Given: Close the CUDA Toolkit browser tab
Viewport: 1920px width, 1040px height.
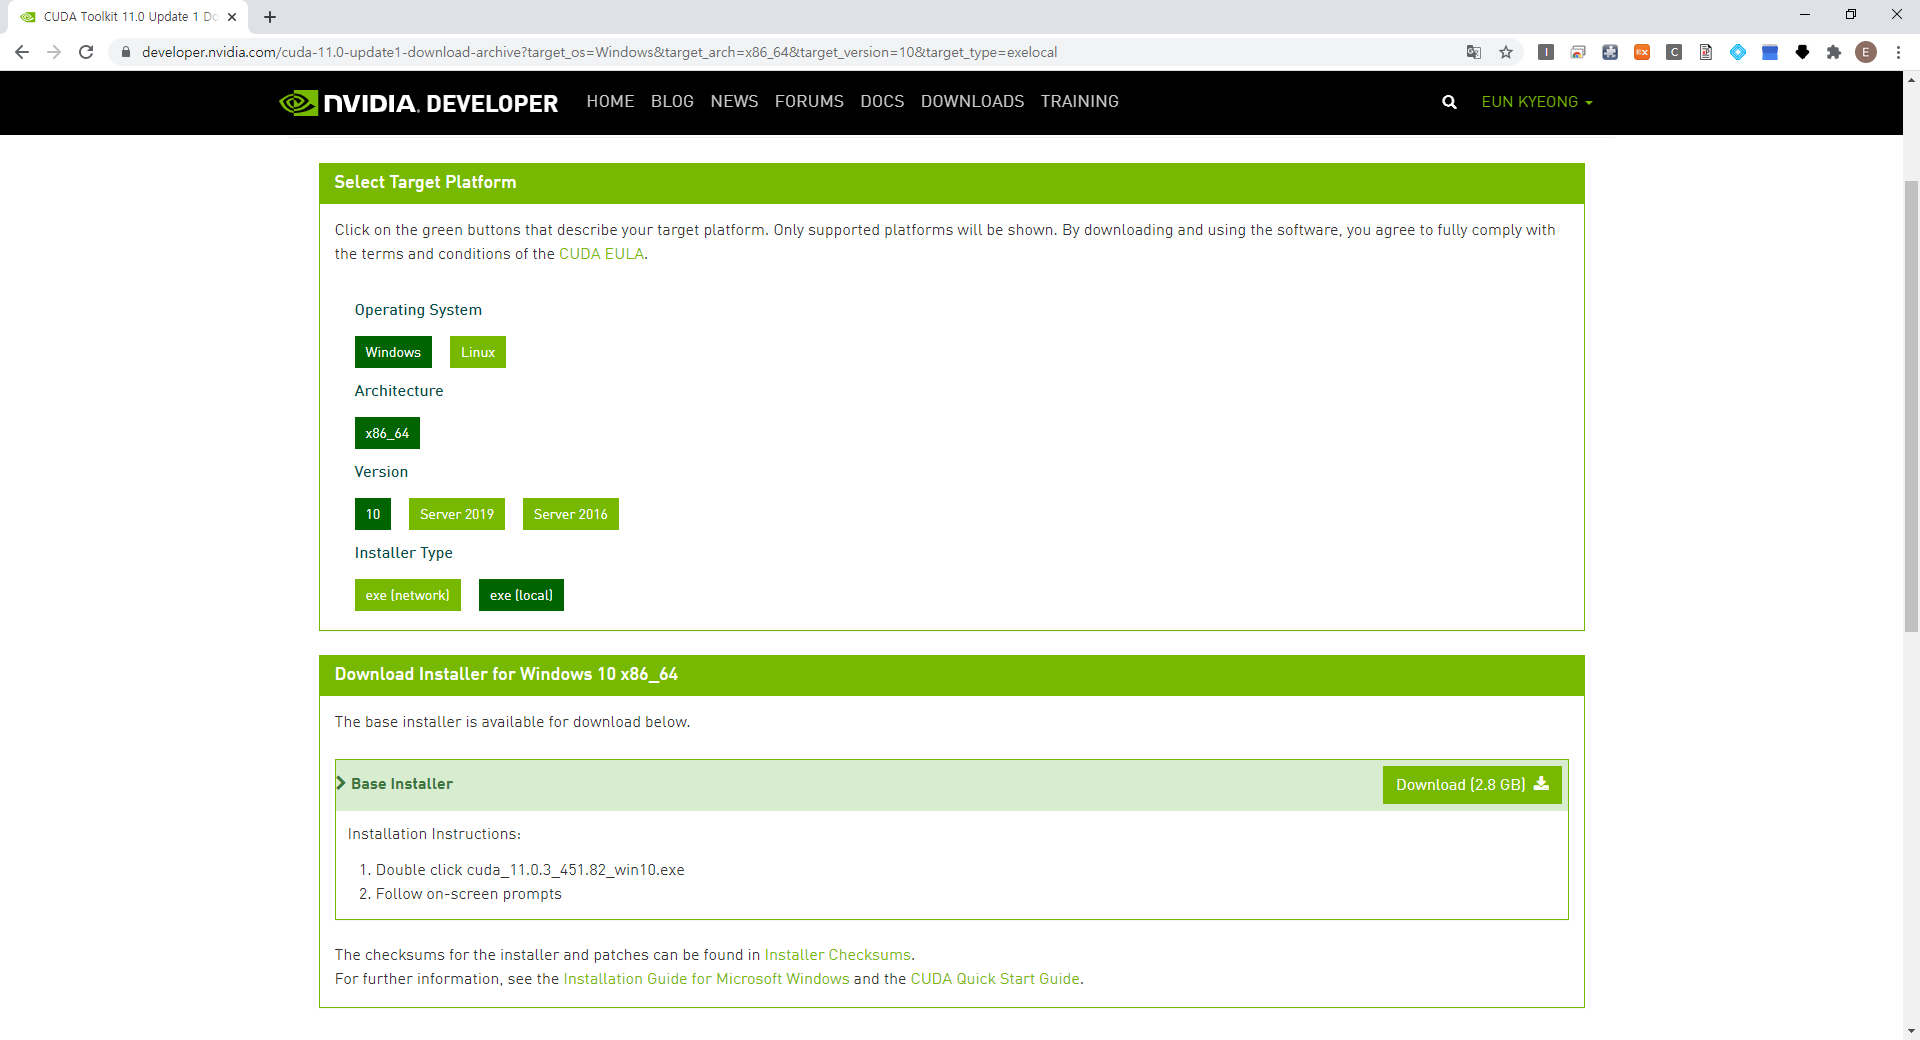Looking at the screenshot, I should pyautogui.click(x=232, y=17).
